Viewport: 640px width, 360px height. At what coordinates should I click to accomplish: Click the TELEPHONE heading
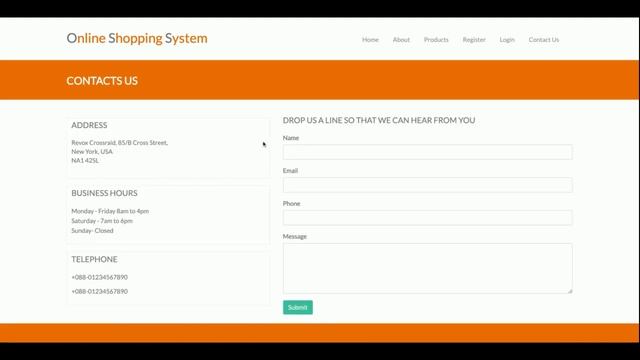(94, 259)
